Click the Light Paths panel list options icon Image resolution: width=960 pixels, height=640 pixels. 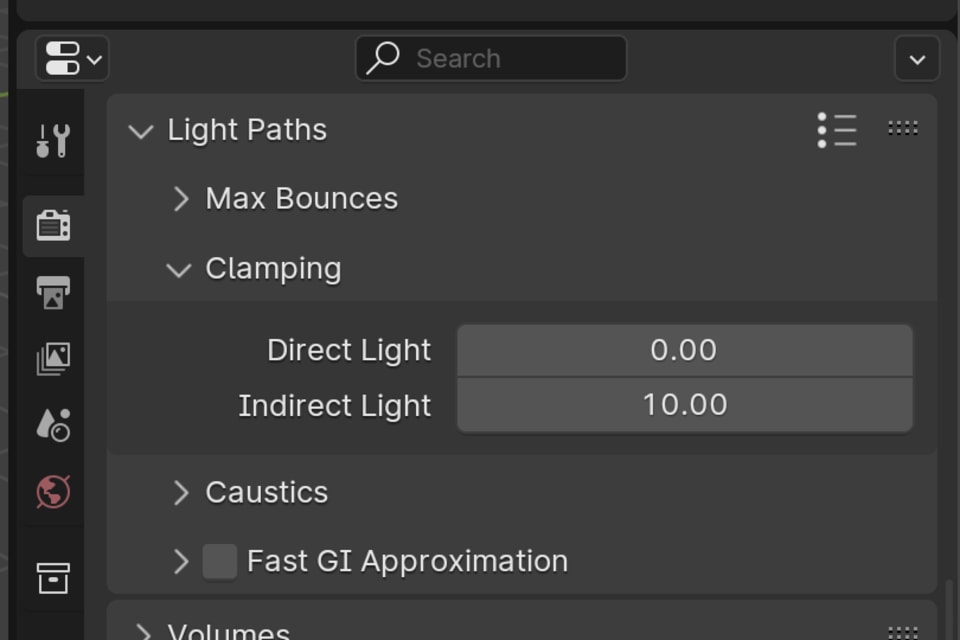pos(836,129)
